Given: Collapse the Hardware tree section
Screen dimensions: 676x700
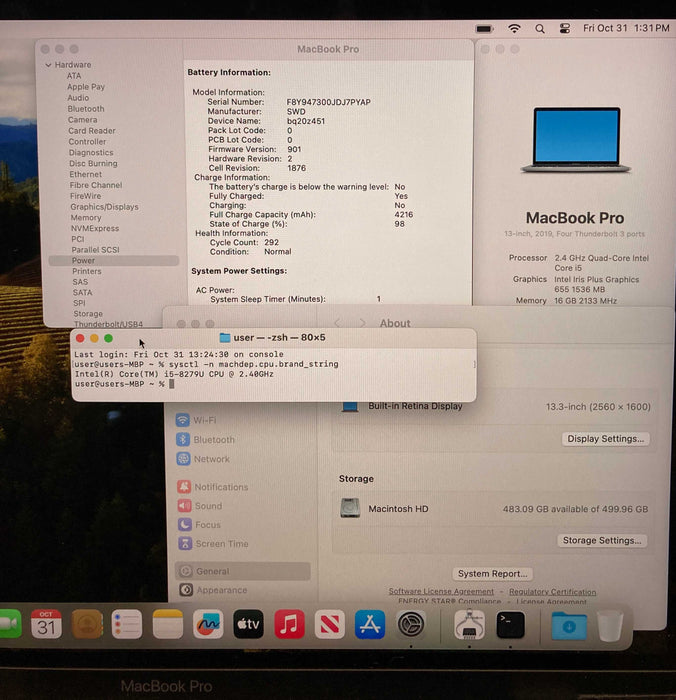Looking at the screenshot, I should pyautogui.click(x=48, y=65).
